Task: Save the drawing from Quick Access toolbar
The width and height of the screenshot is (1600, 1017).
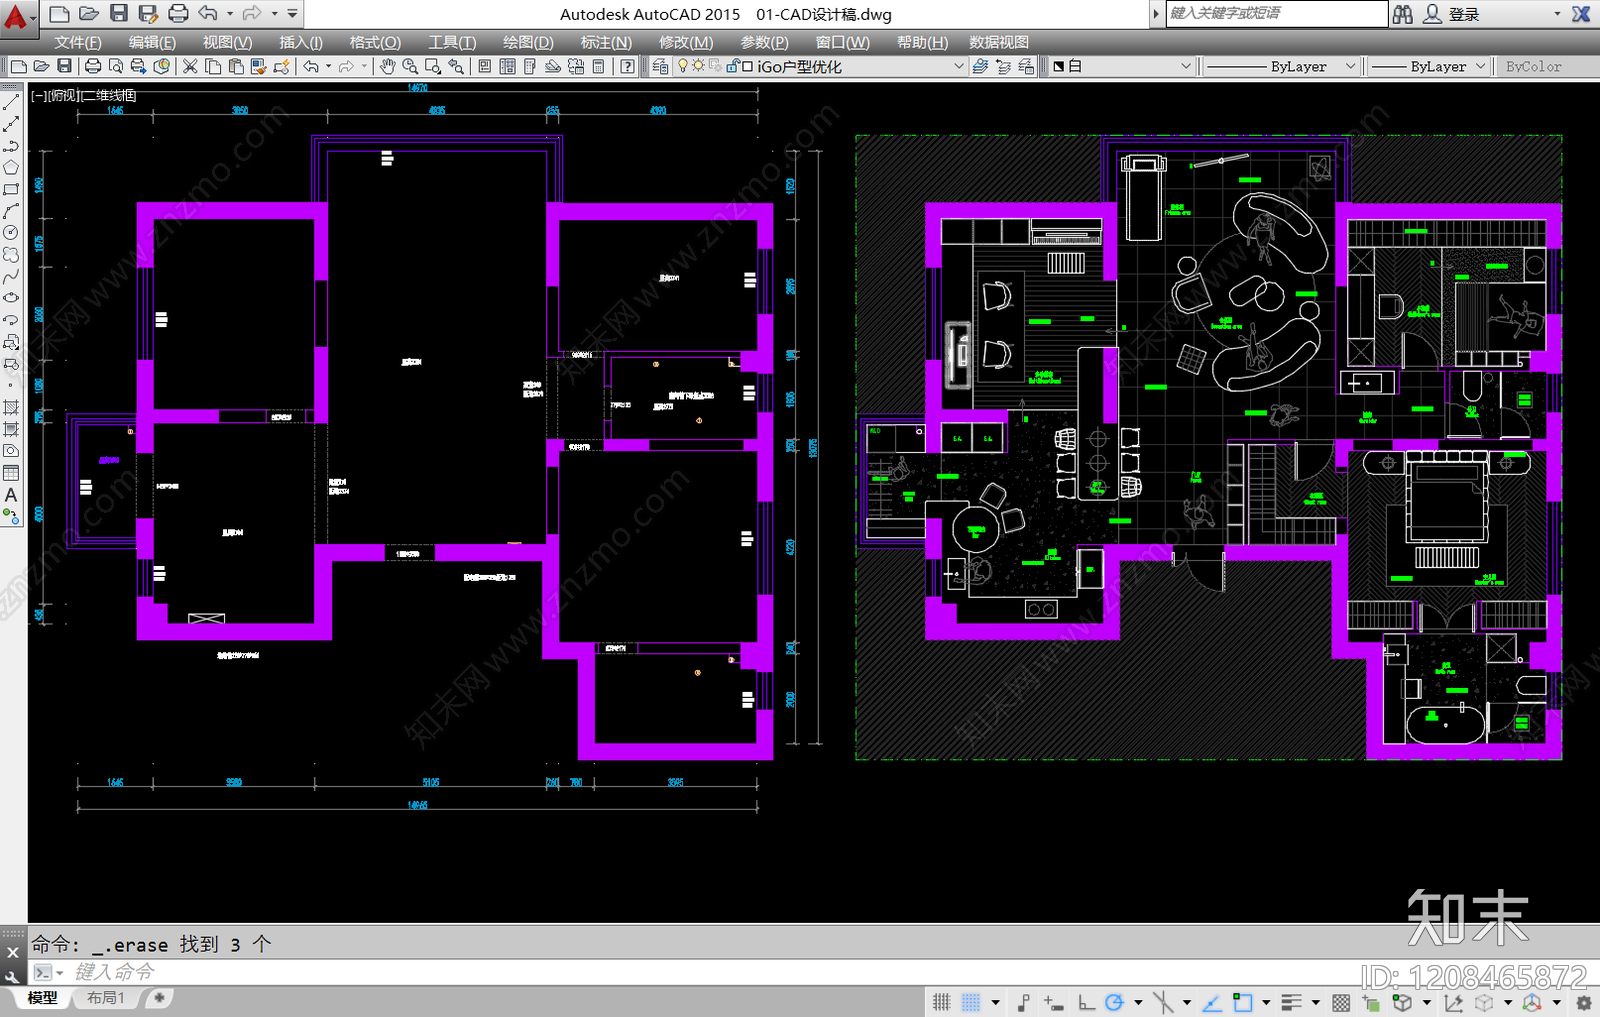Action: pyautogui.click(x=118, y=13)
